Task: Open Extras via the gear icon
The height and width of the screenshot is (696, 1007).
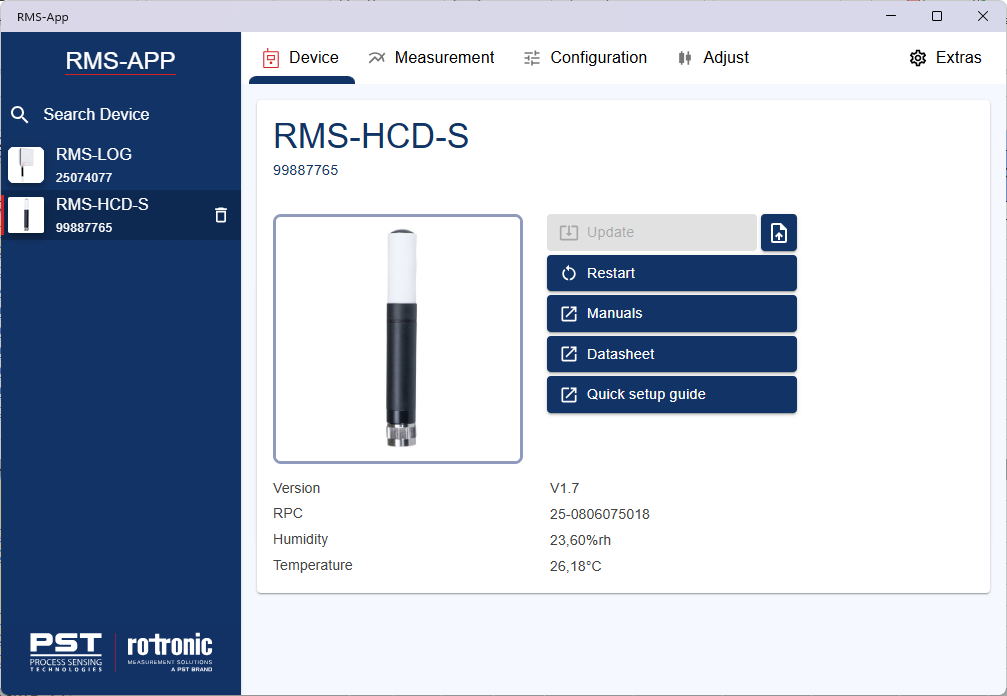Action: coord(918,58)
